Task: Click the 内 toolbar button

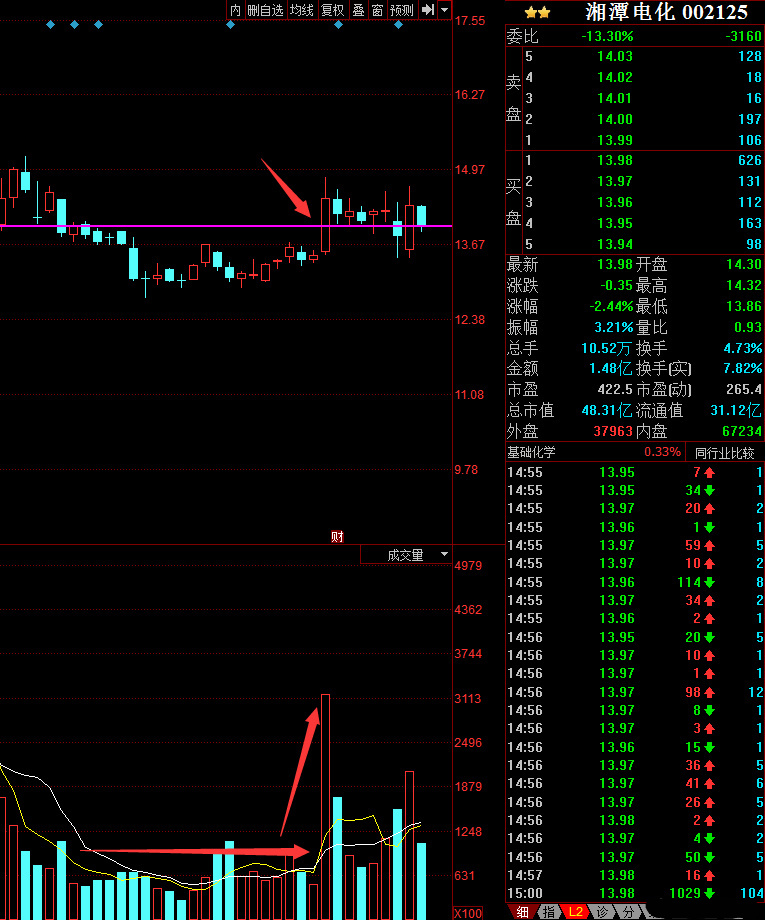Action: (x=236, y=10)
